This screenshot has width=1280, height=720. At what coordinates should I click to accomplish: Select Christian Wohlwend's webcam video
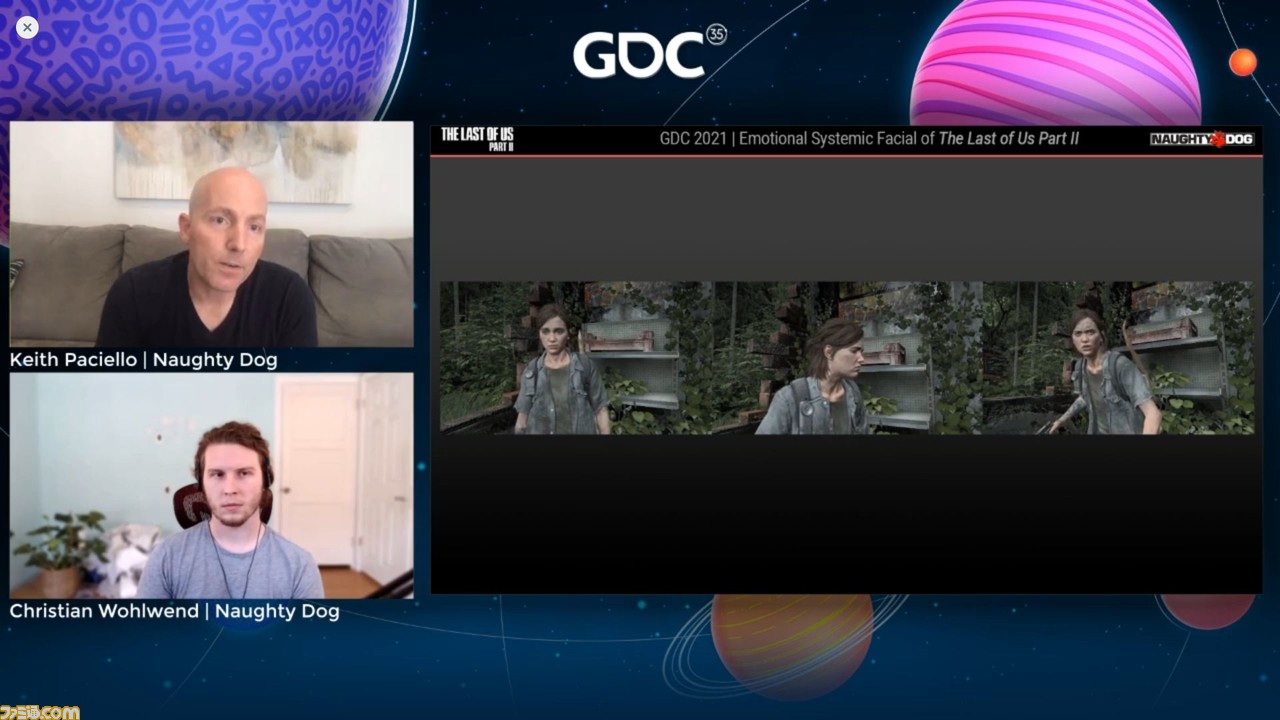point(211,485)
